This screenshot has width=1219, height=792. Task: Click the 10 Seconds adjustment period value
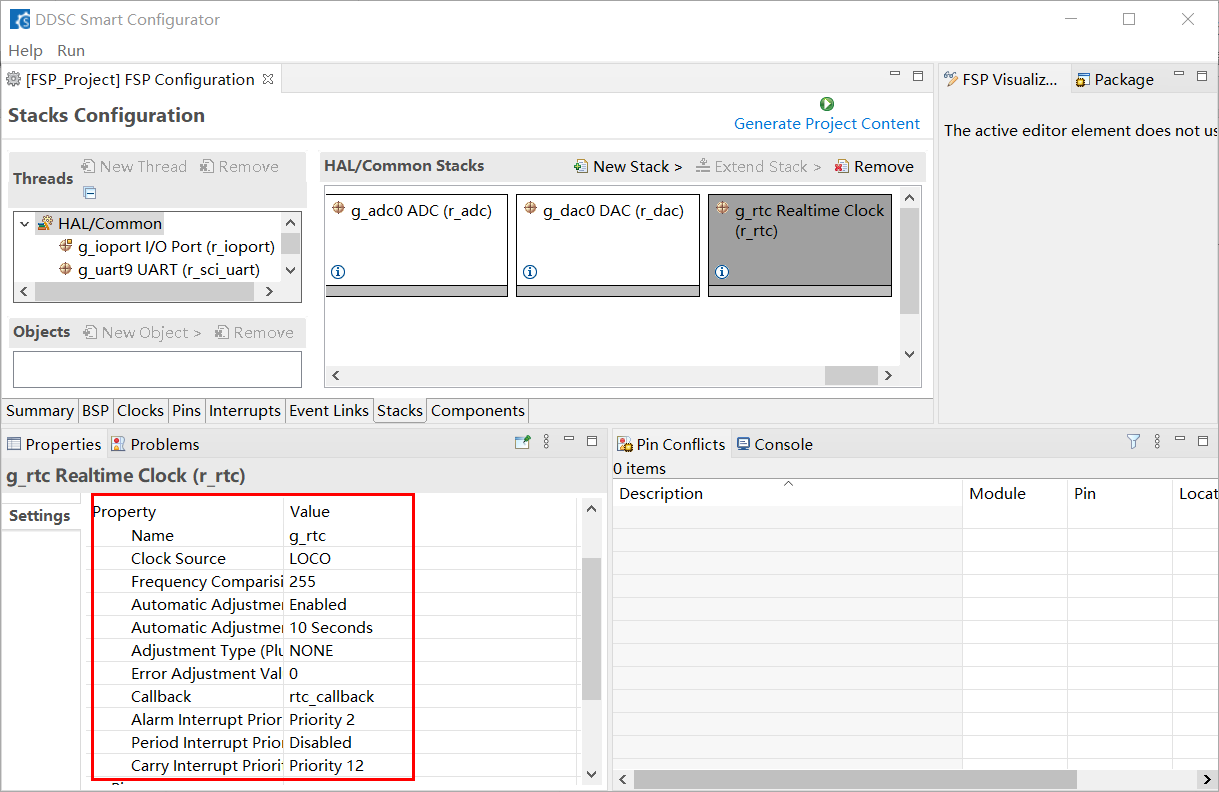click(x=331, y=627)
